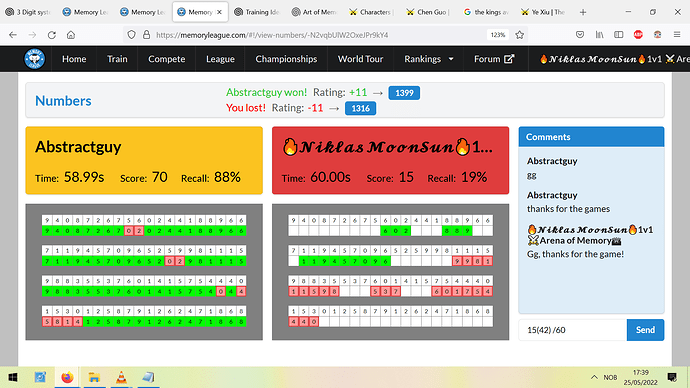Open the League menu item
Image resolution: width=690 pixels, height=388 pixels.
220,59
